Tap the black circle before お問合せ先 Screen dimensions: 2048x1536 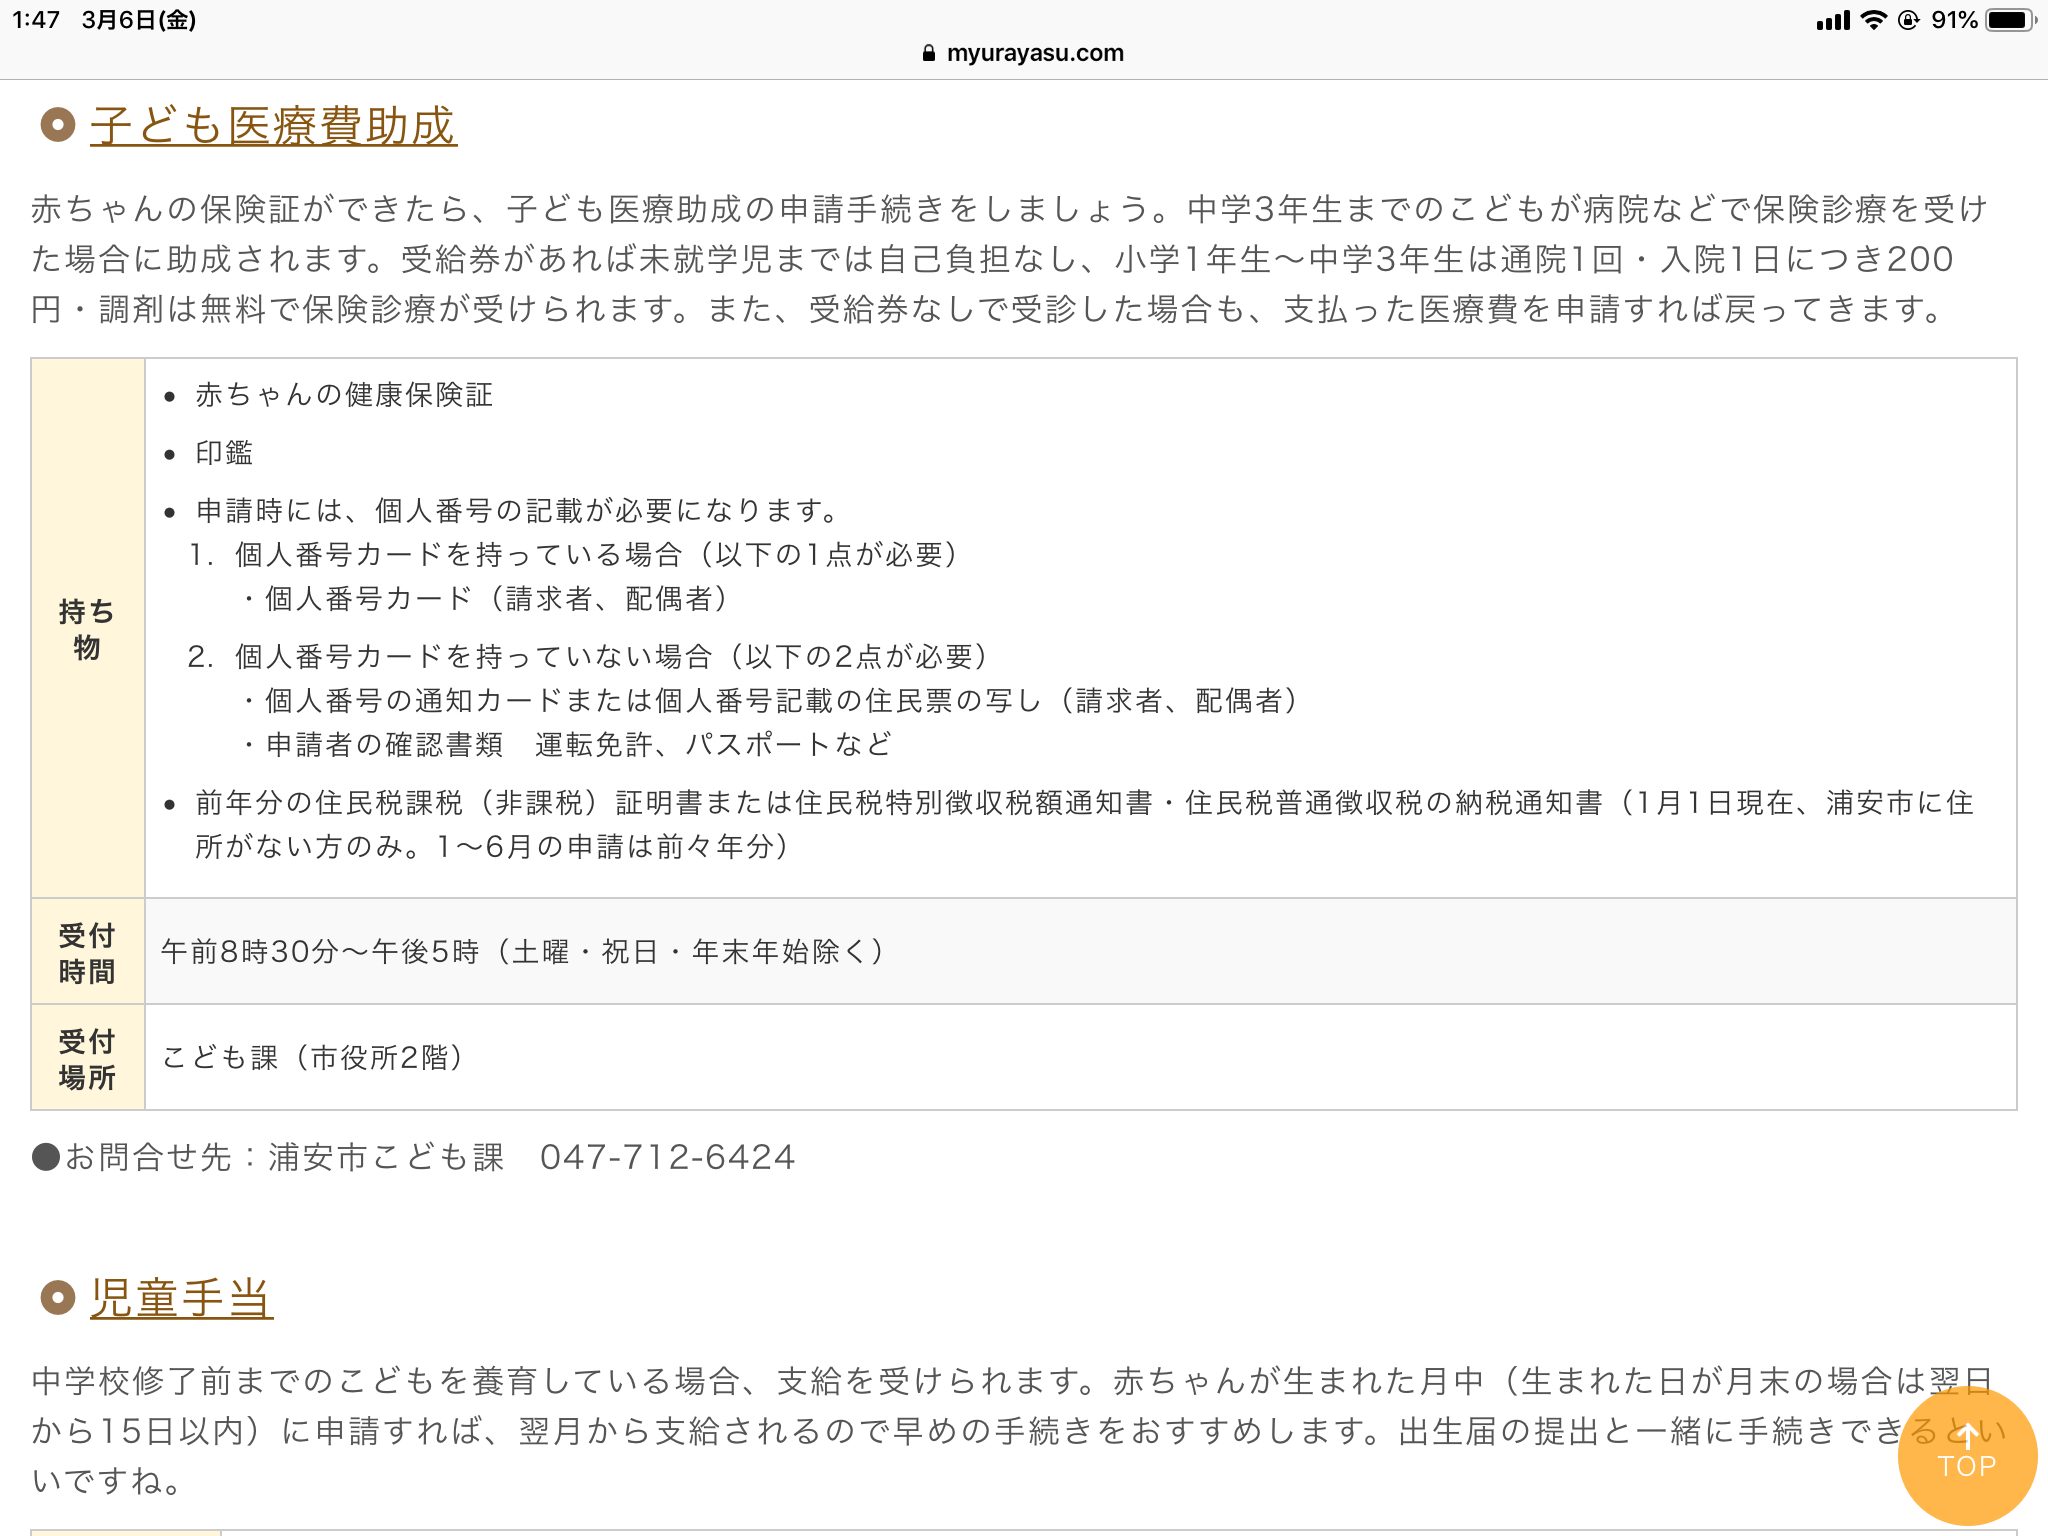(x=46, y=1157)
